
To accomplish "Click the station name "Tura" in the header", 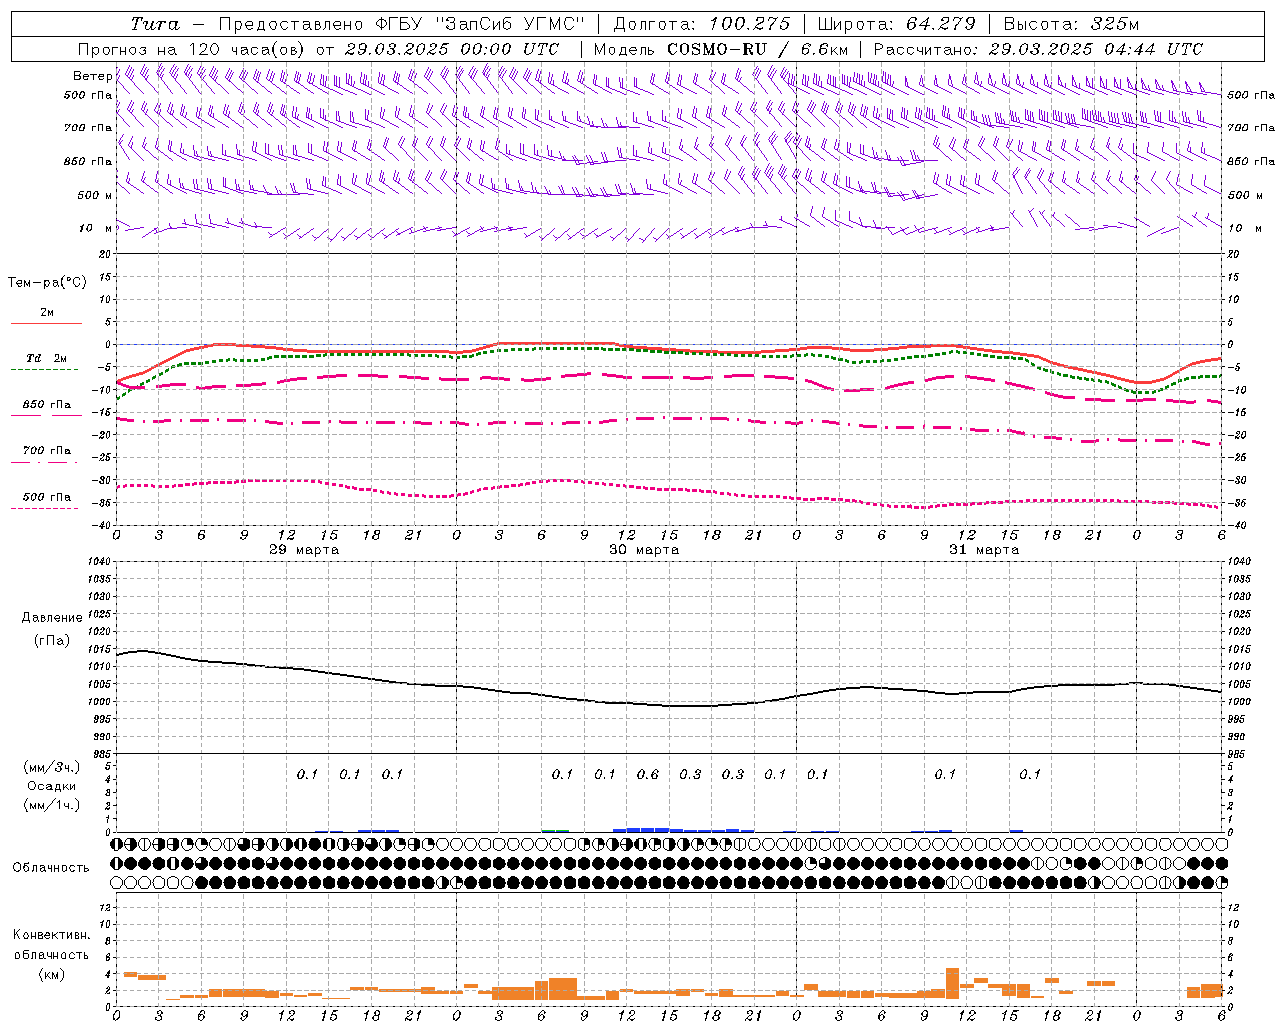I will tap(155, 24).
